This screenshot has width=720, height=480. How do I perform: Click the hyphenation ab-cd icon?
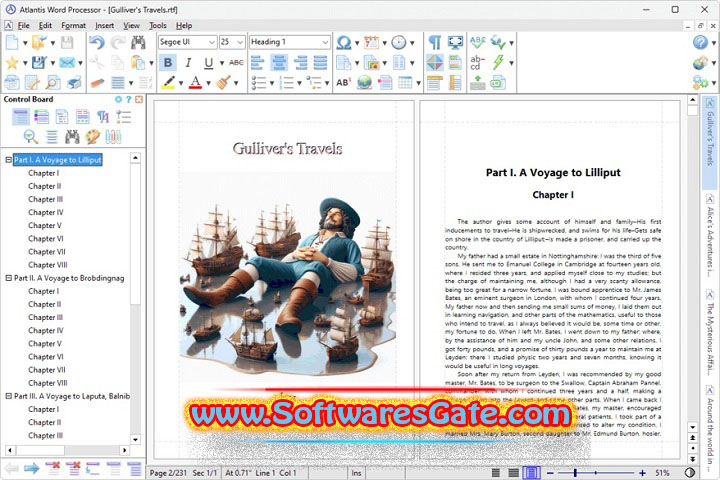[x=477, y=62]
